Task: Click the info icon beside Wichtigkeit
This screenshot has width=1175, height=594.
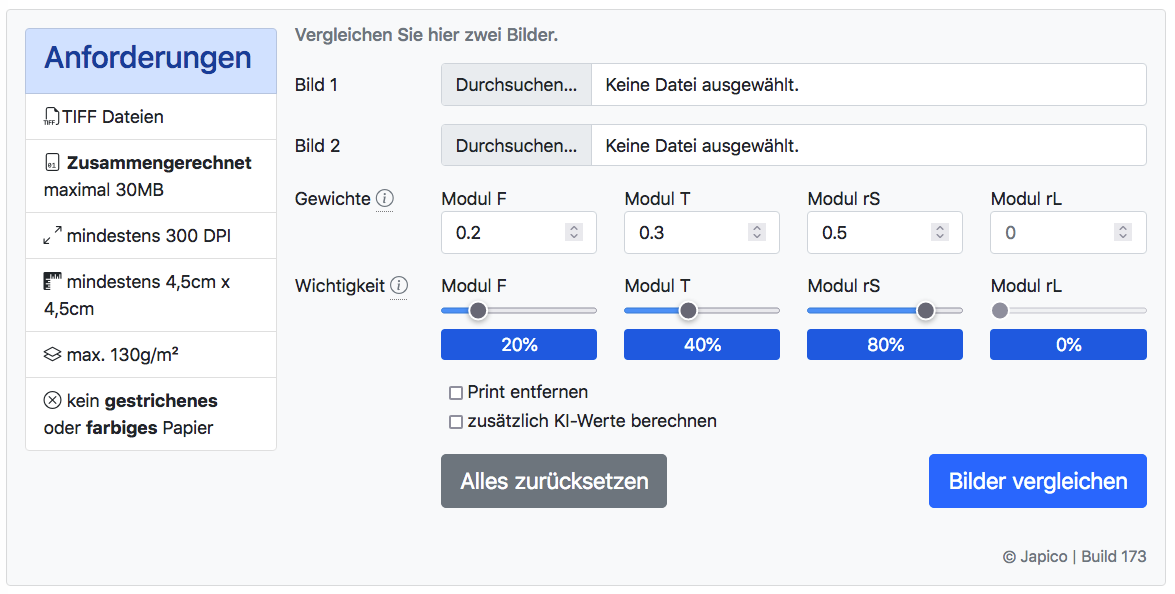Action: [x=399, y=285]
